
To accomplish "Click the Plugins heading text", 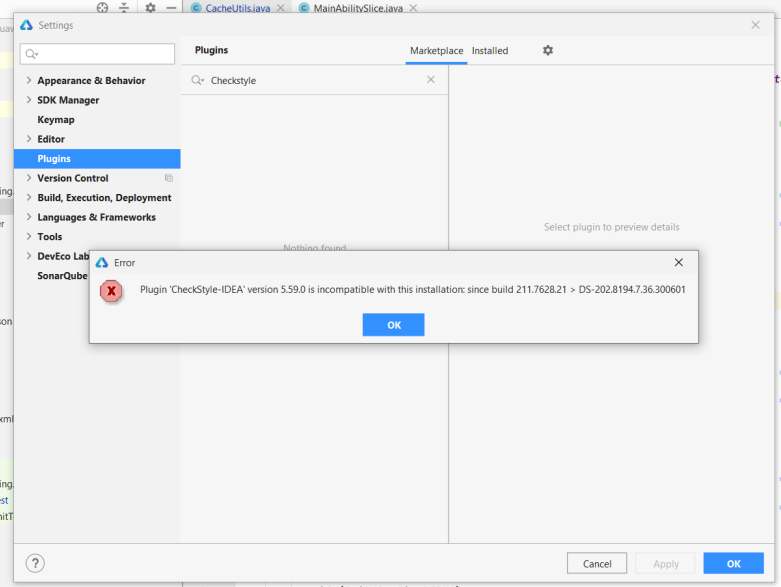I will 211,50.
